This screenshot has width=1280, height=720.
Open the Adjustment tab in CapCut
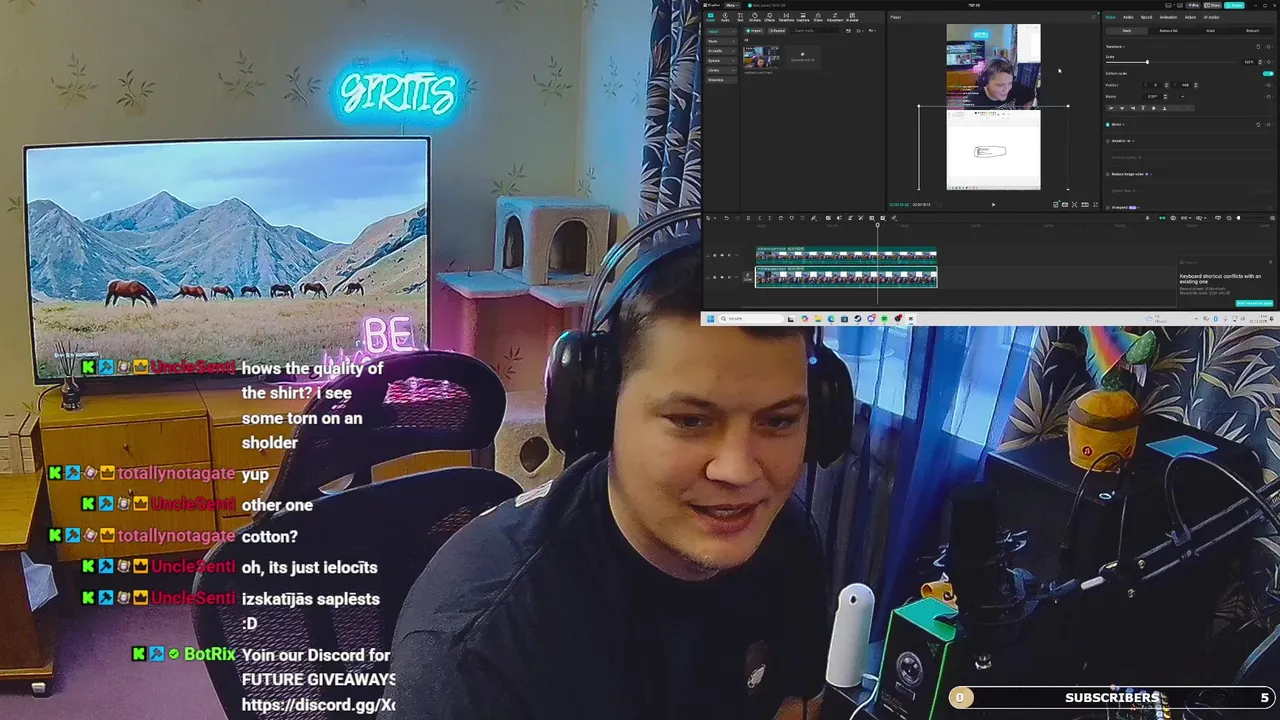835,17
